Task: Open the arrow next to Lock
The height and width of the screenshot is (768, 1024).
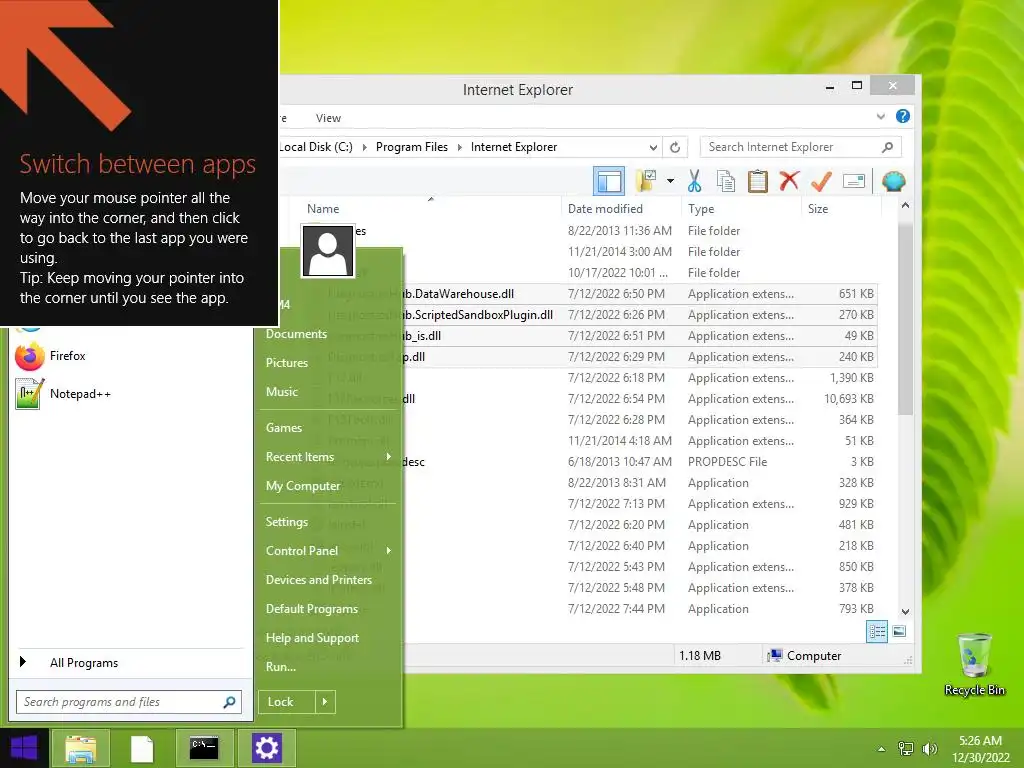Action: (x=325, y=702)
